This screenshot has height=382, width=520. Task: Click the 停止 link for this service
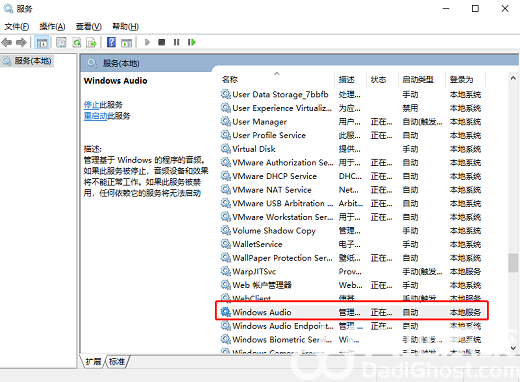(x=91, y=105)
